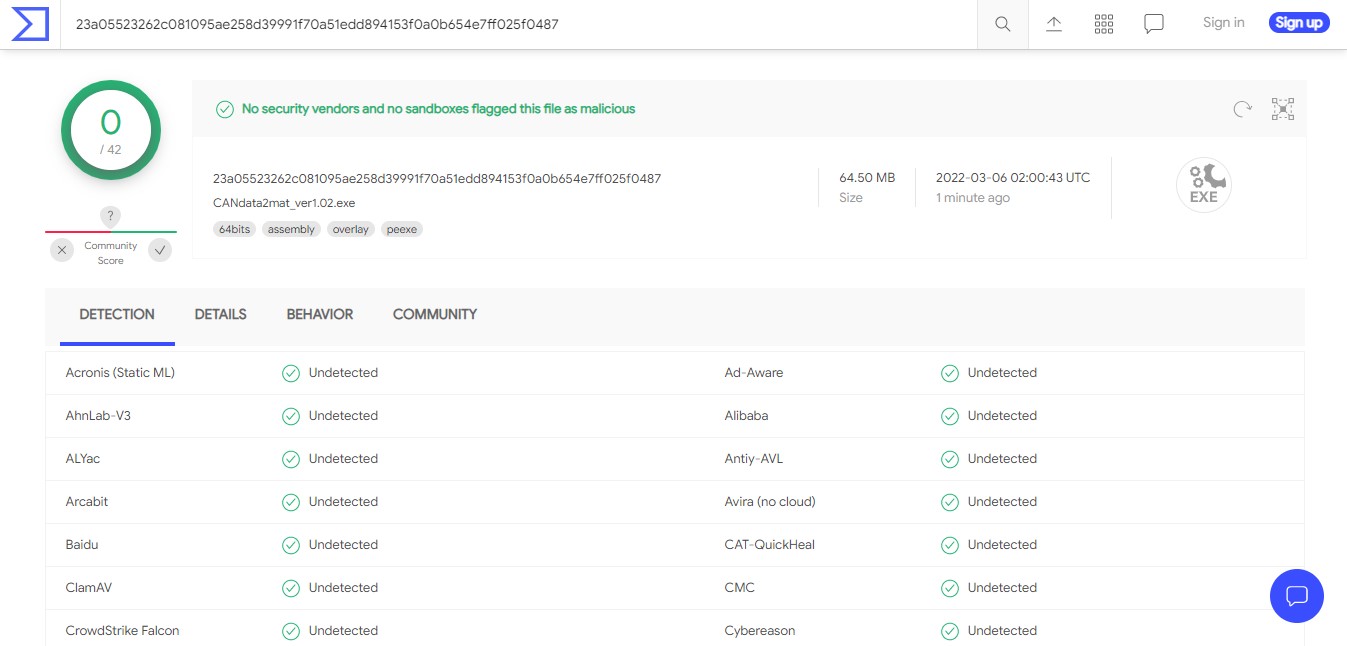
Task: Click the CMC vendor name
Action: 740,588
